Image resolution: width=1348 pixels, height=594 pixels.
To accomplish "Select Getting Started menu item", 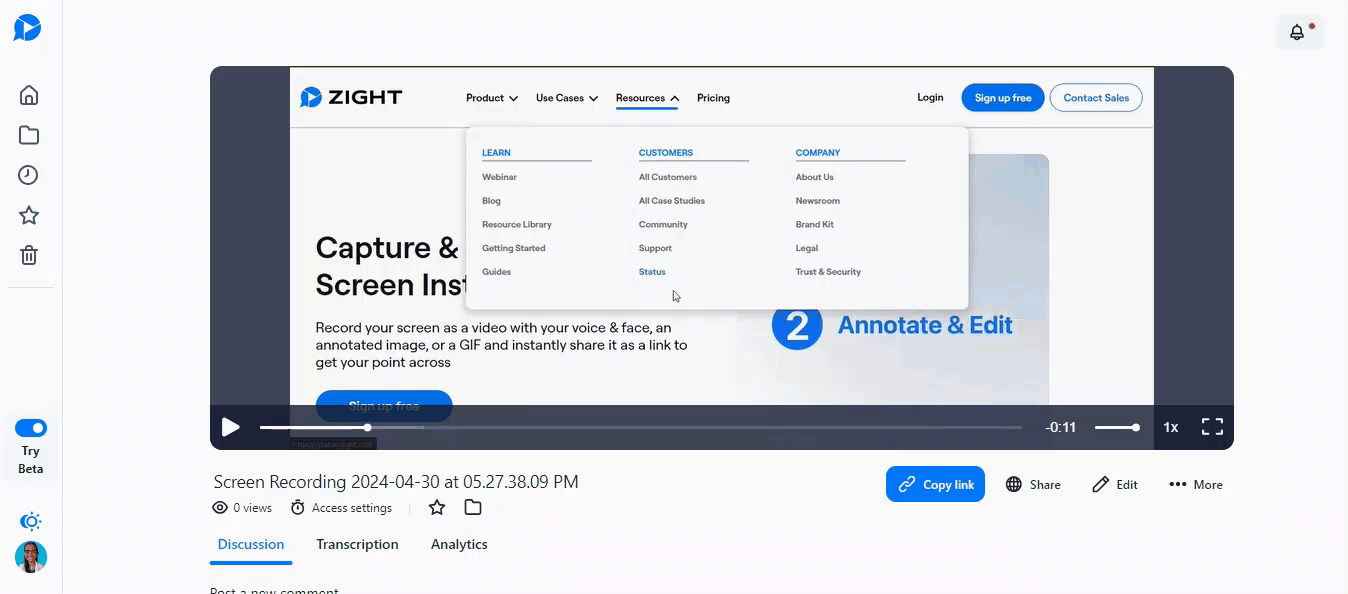I will 514,248.
